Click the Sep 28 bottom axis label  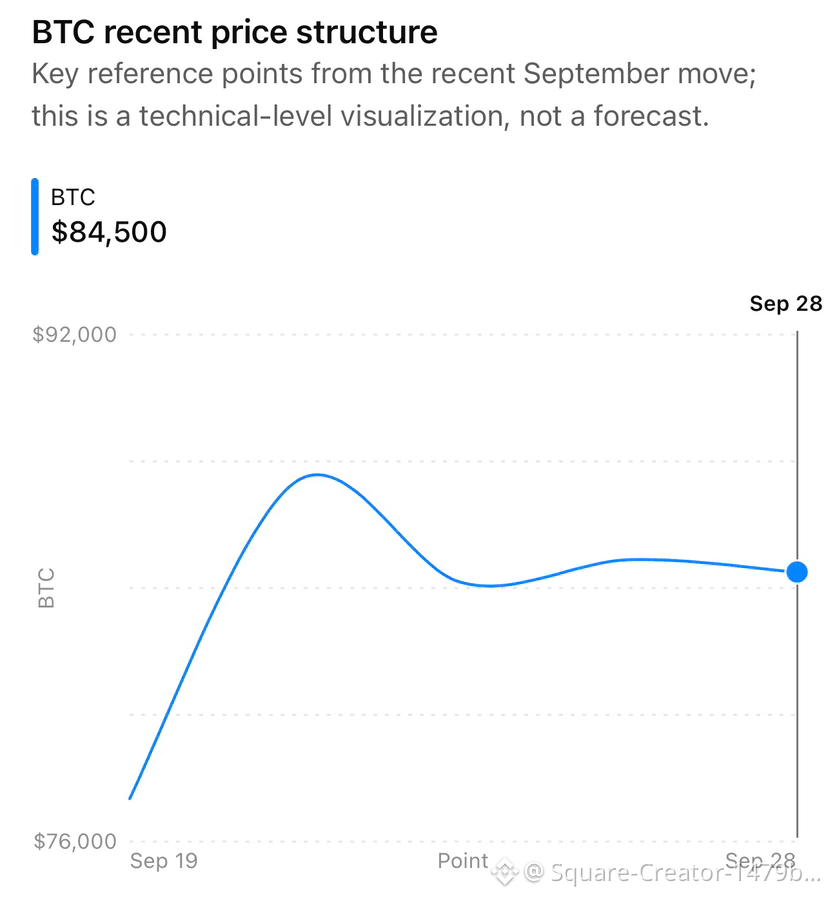click(760, 860)
